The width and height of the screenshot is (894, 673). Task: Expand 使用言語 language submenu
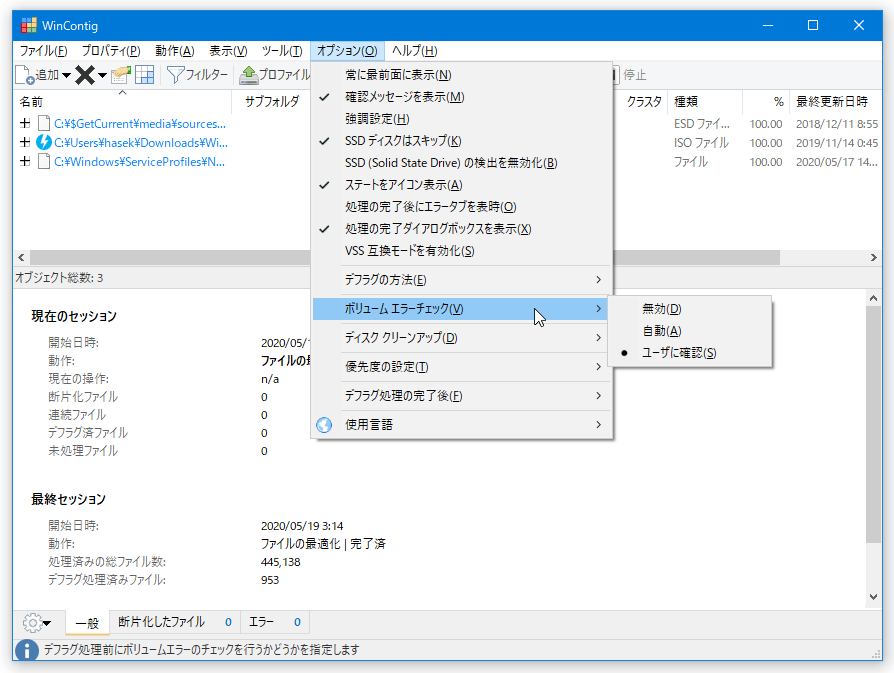(x=462, y=425)
